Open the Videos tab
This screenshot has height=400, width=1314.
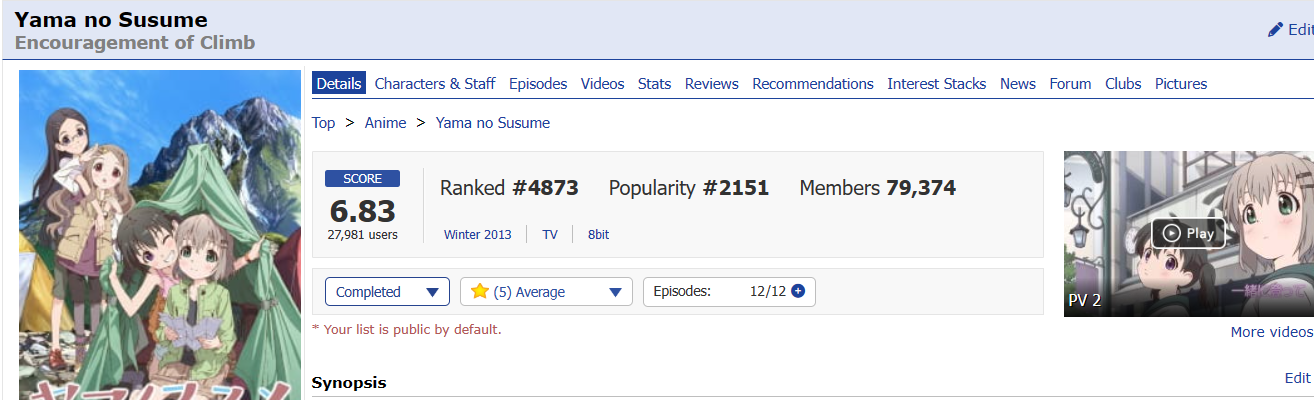[x=602, y=84]
